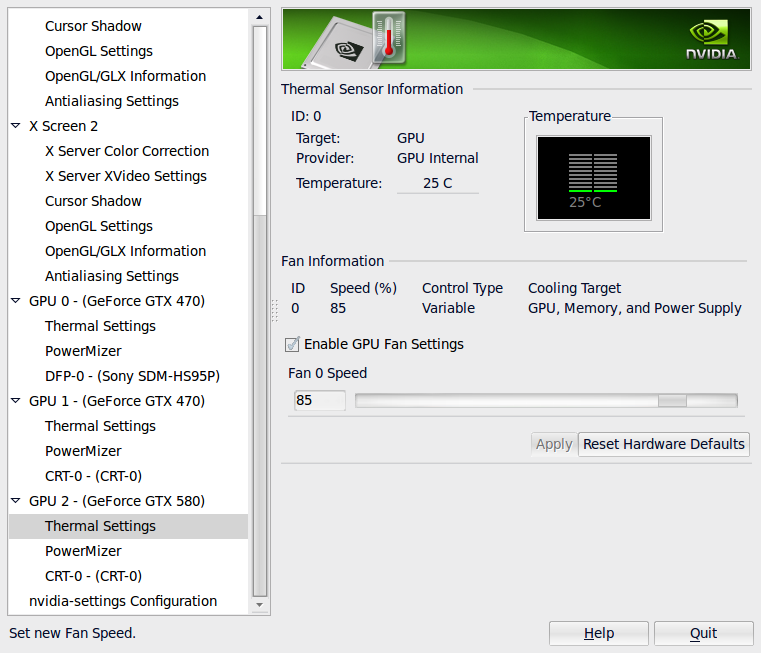761x653 pixels.
Task: Click the thermometer graphic in the banner
Action: (x=387, y=38)
